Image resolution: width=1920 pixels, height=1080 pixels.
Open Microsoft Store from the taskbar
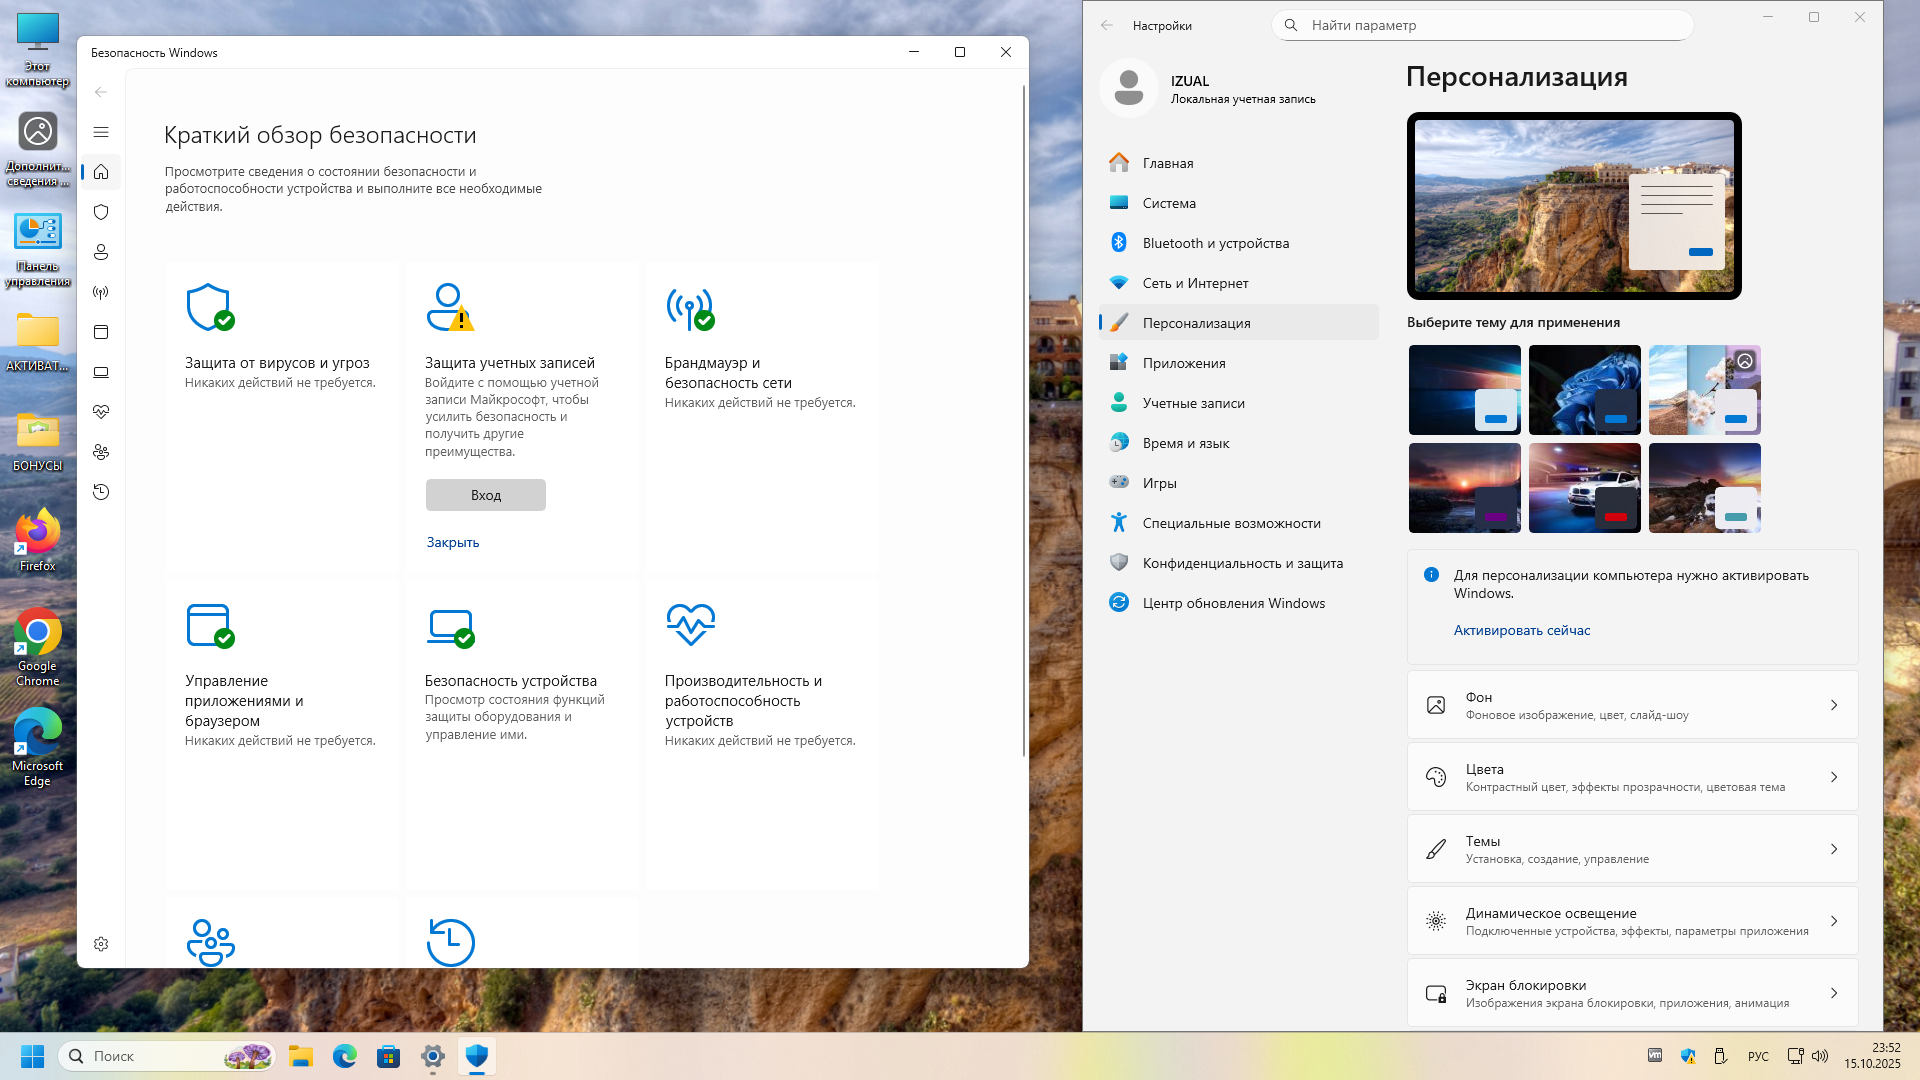click(388, 1056)
